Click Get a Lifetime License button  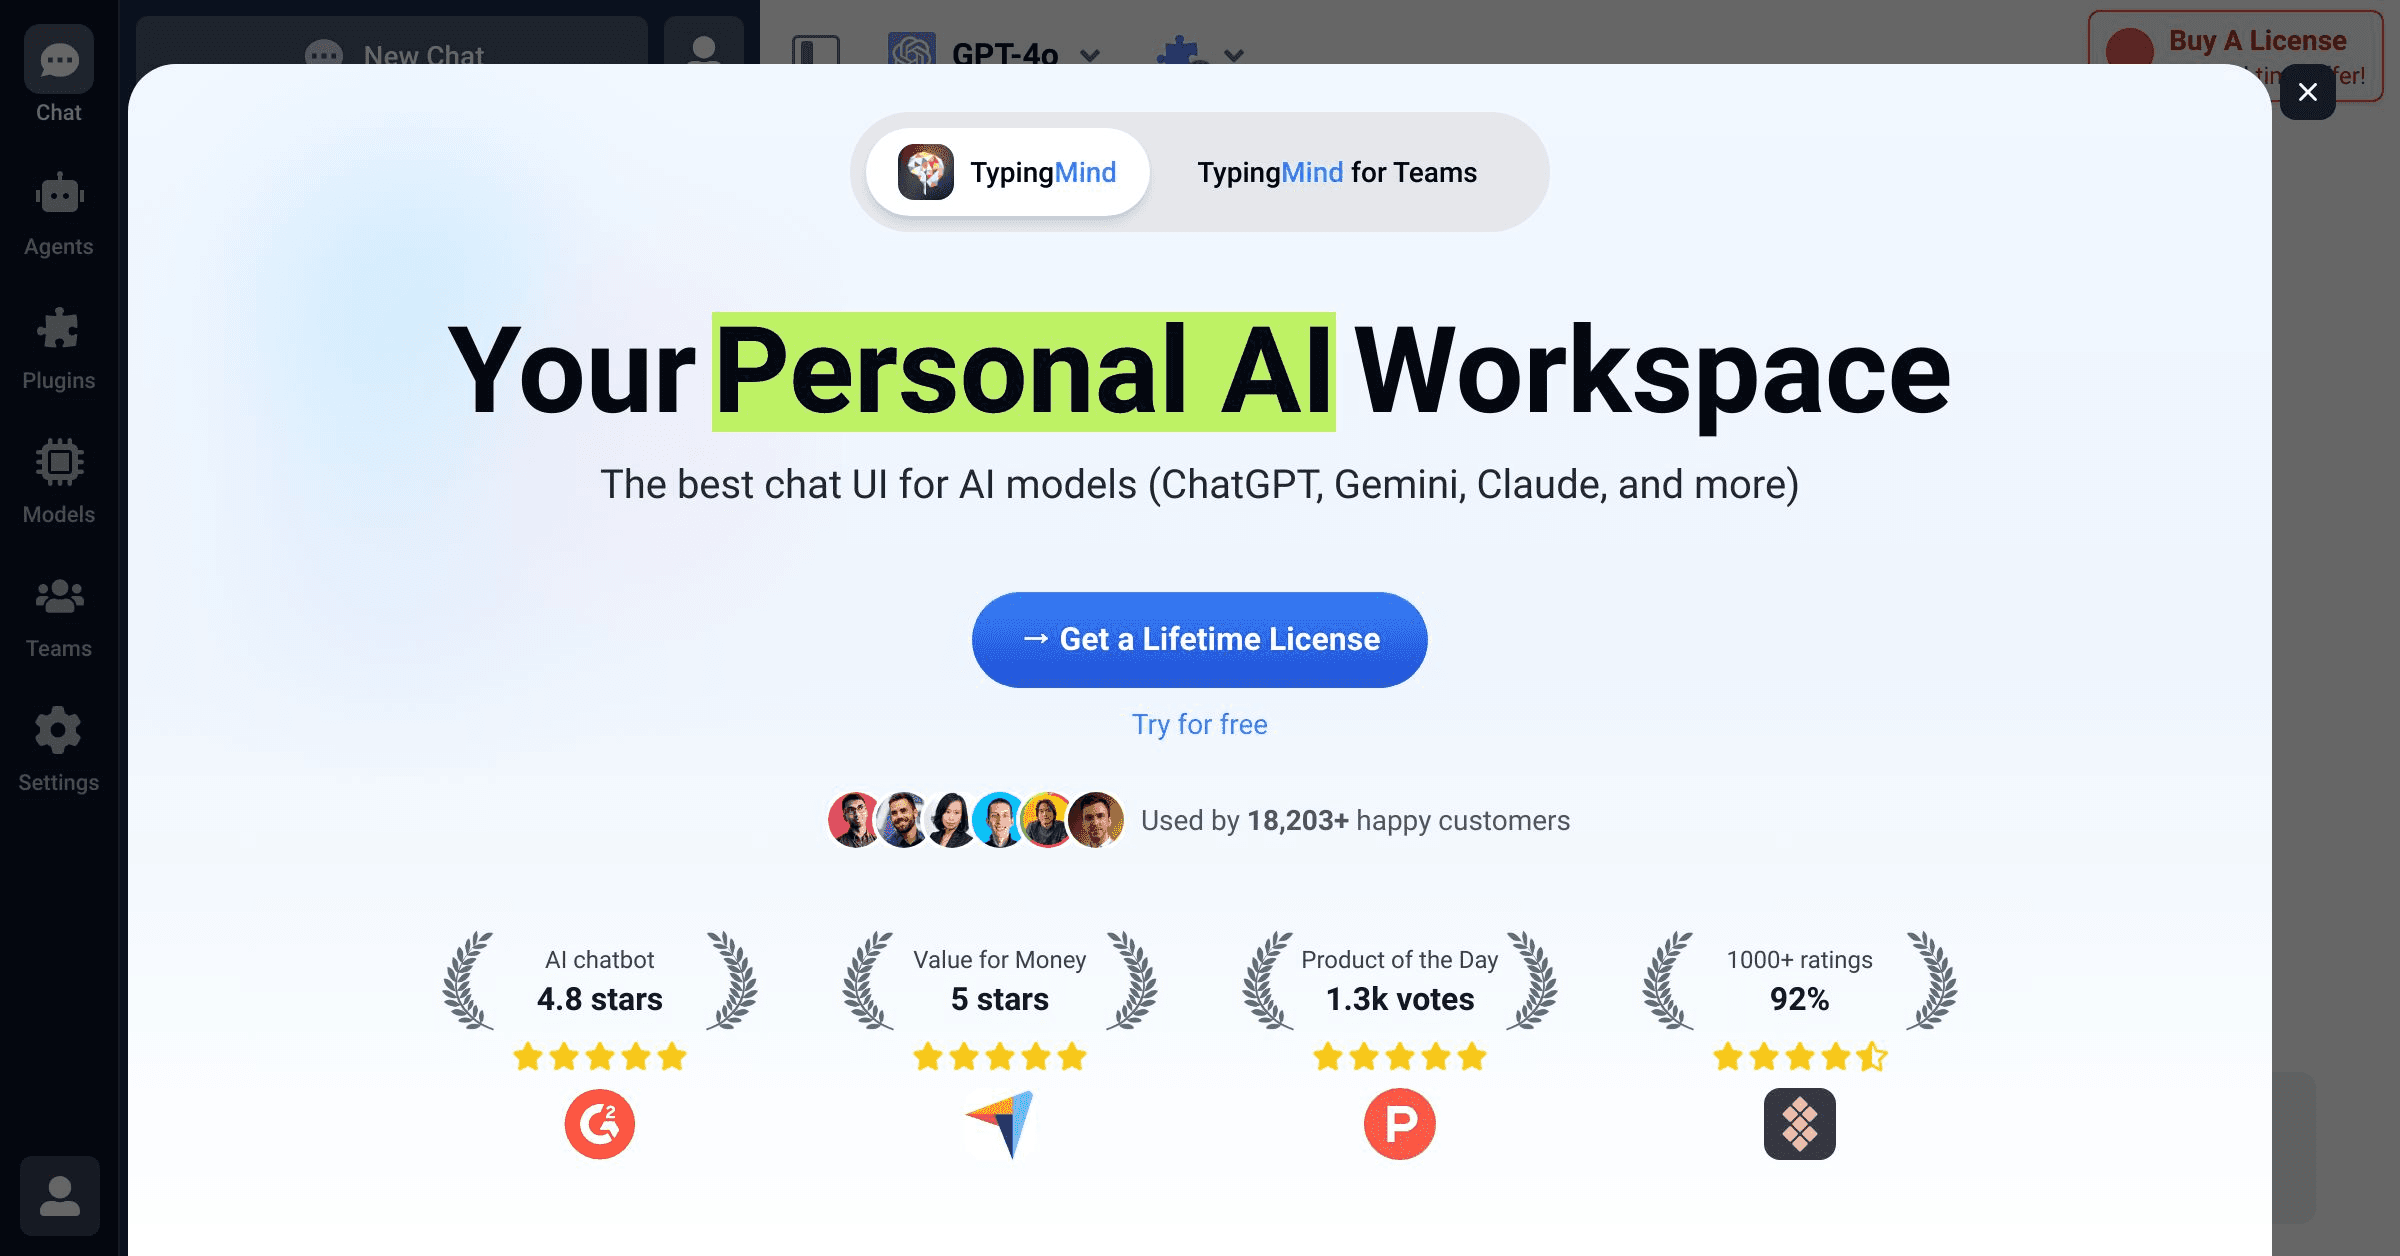point(1200,639)
